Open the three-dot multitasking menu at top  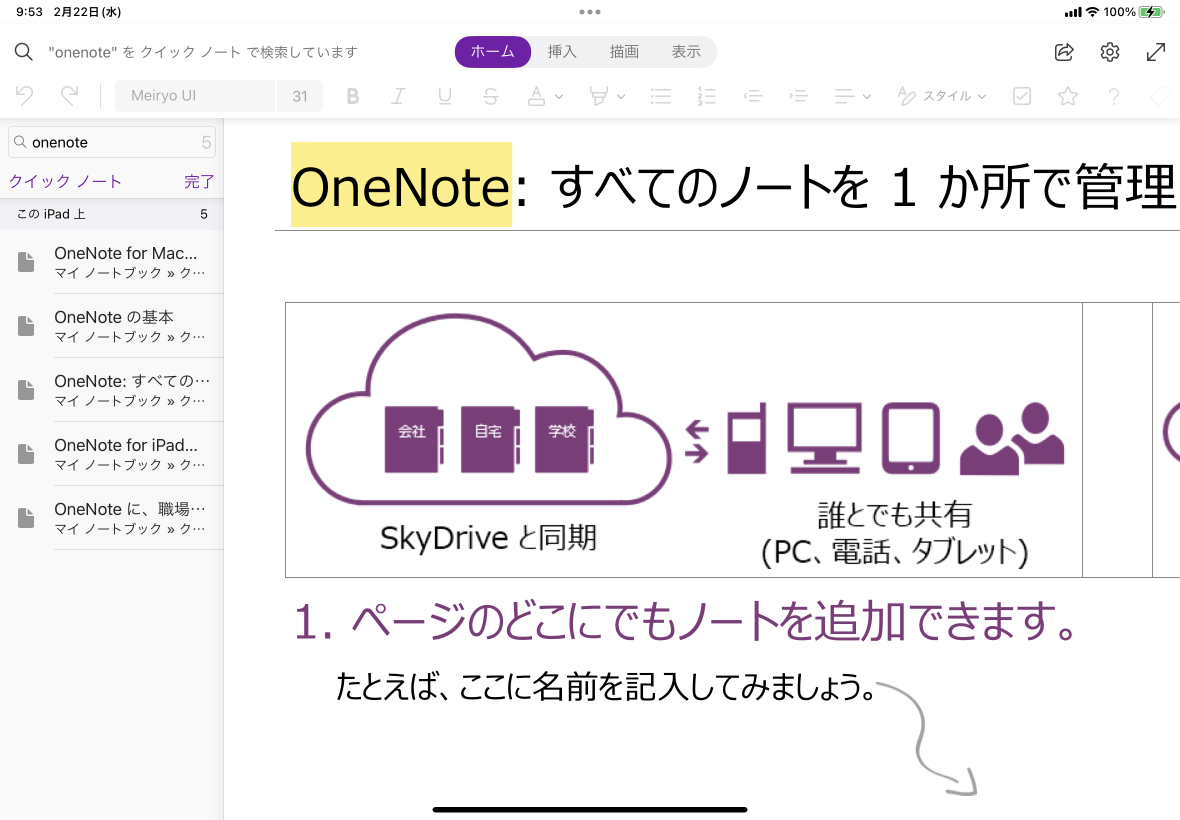tap(590, 12)
